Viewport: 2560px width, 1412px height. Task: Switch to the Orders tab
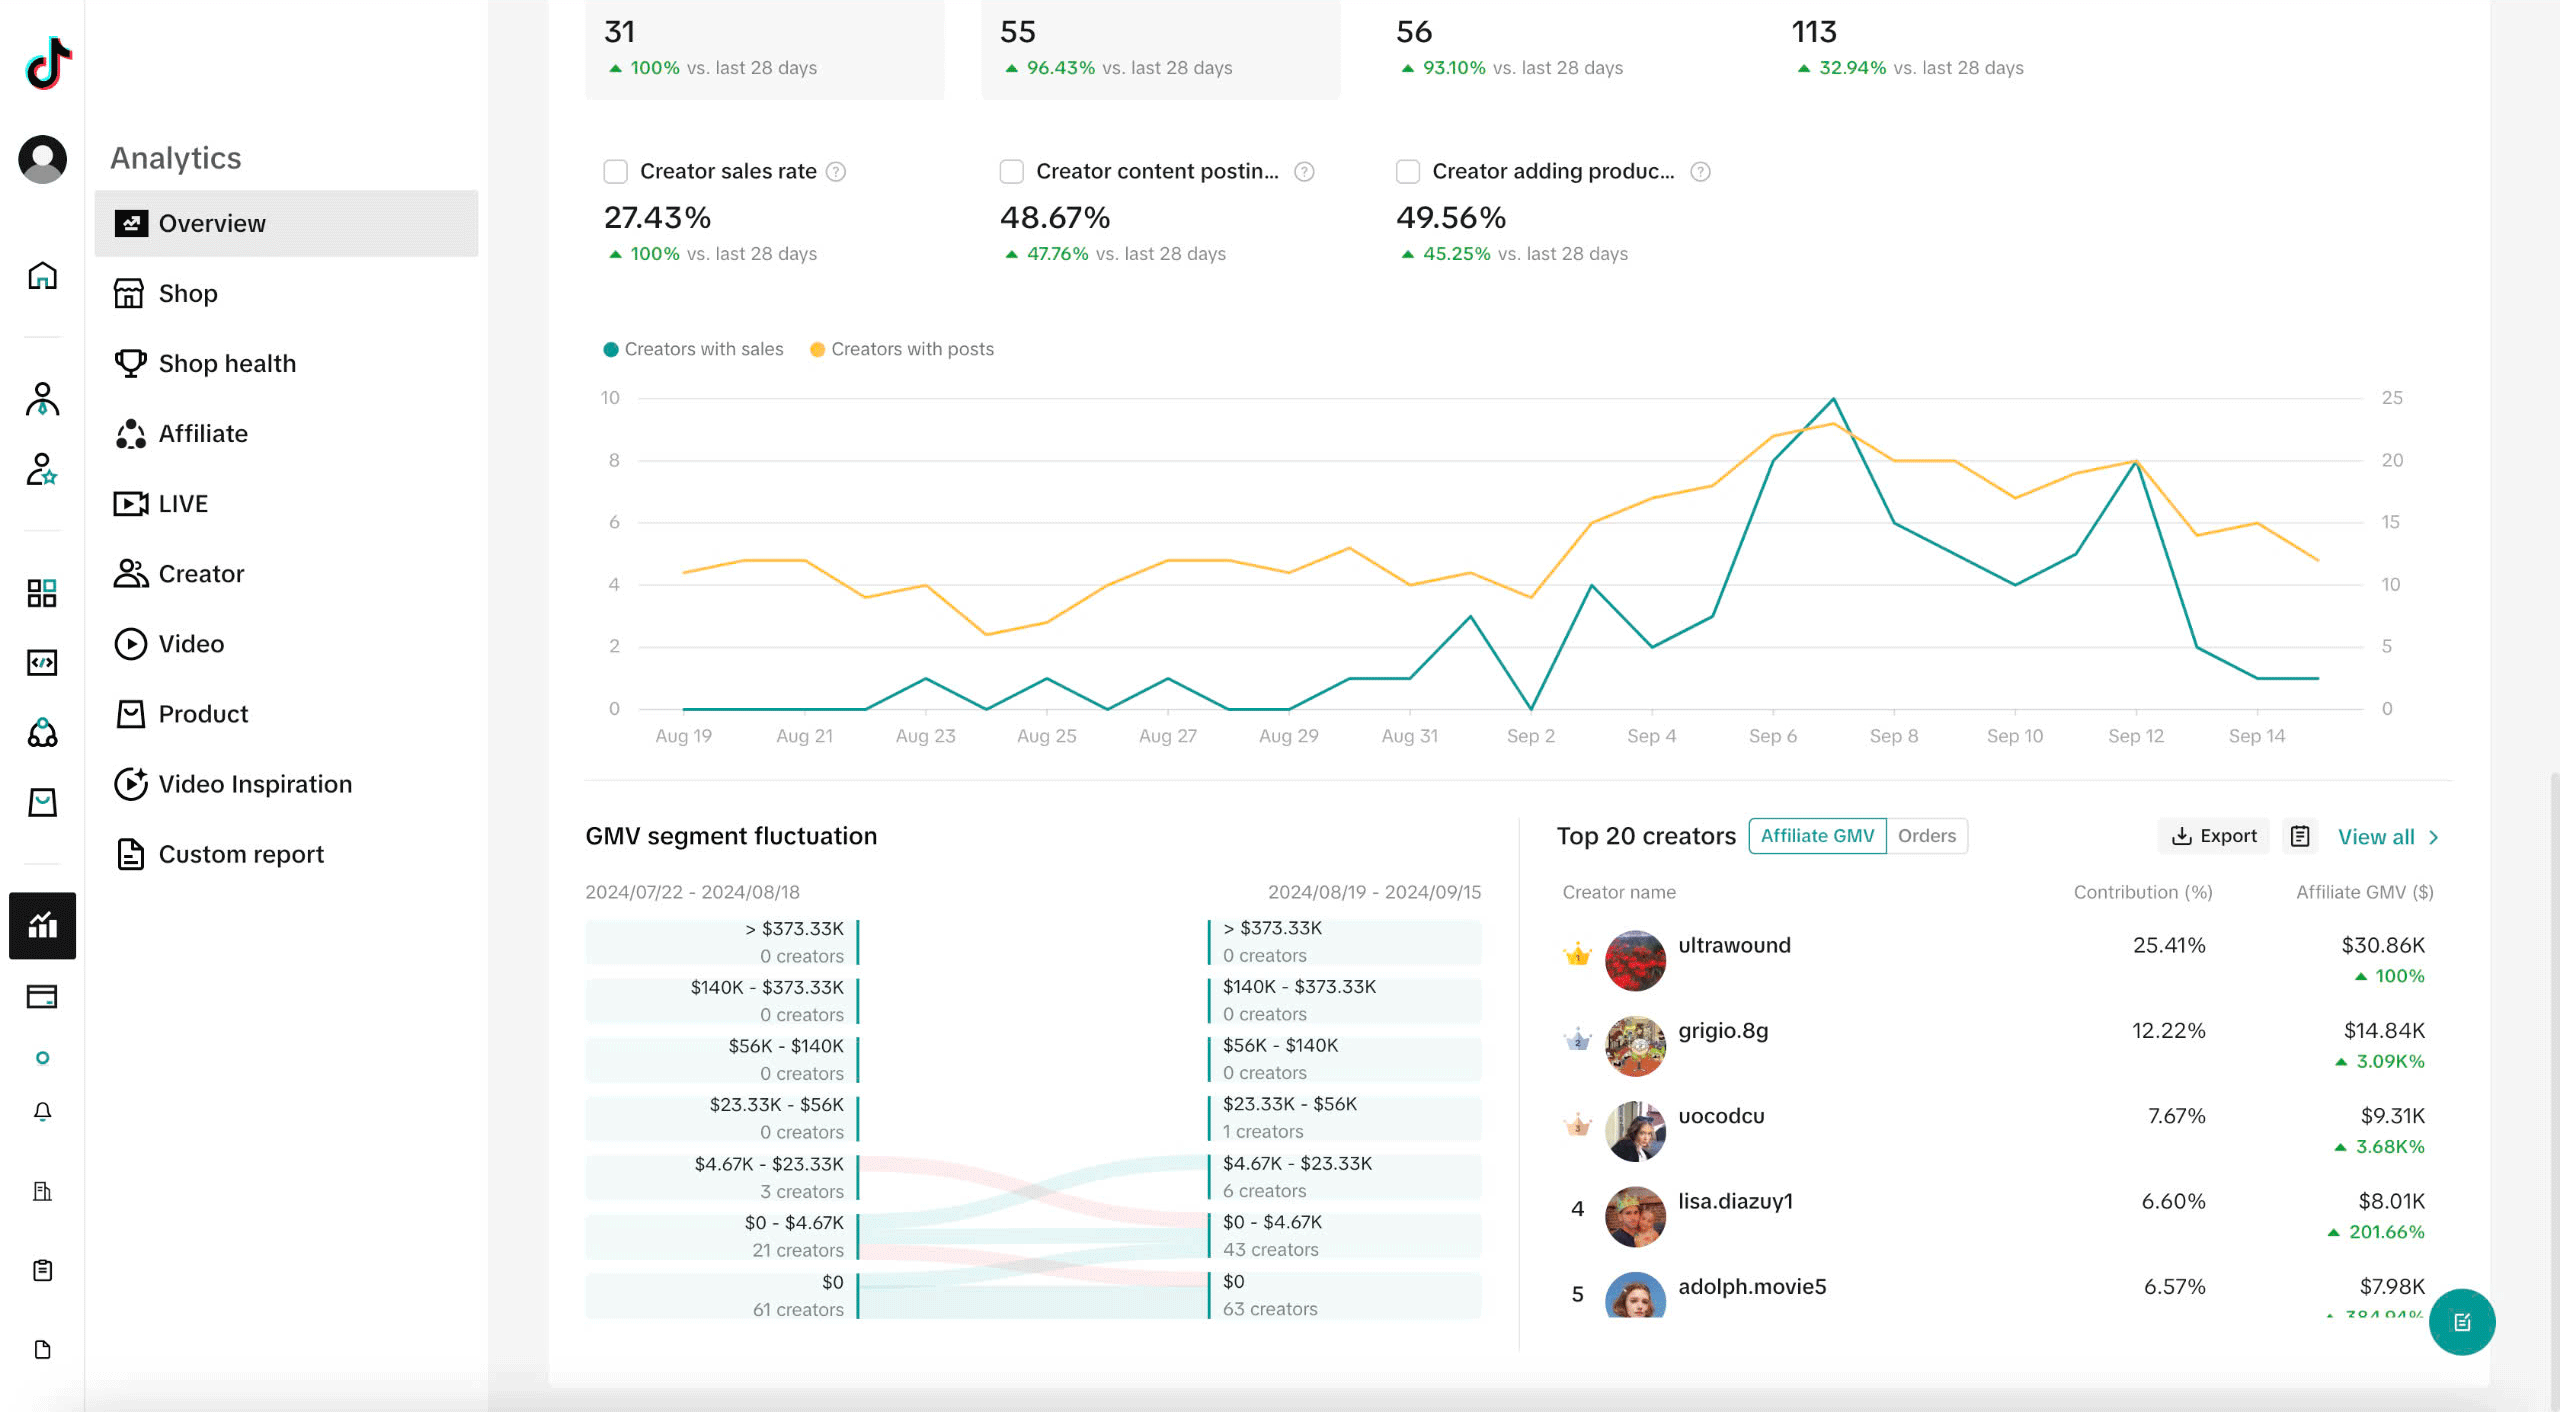point(1926,836)
